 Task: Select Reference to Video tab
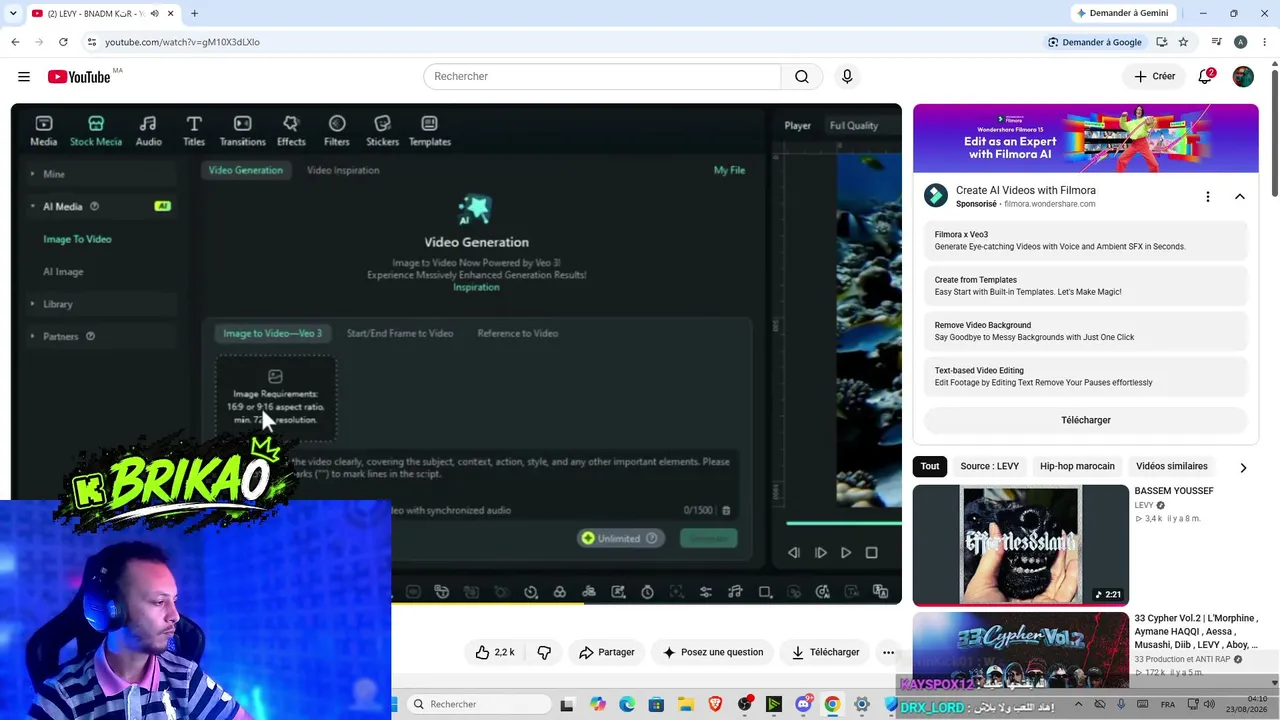(x=518, y=333)
